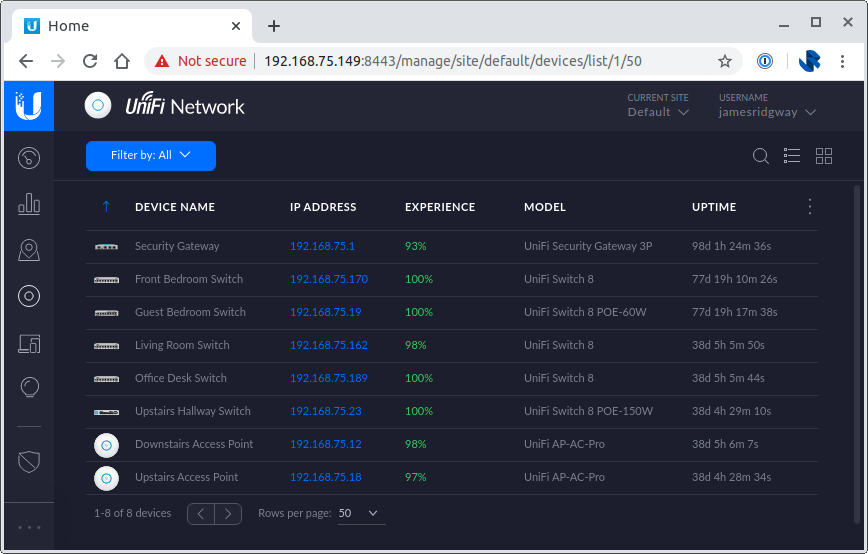Open IP link 192.168.75.19
The image size is (868, 554).
click(x=326, y=312)
